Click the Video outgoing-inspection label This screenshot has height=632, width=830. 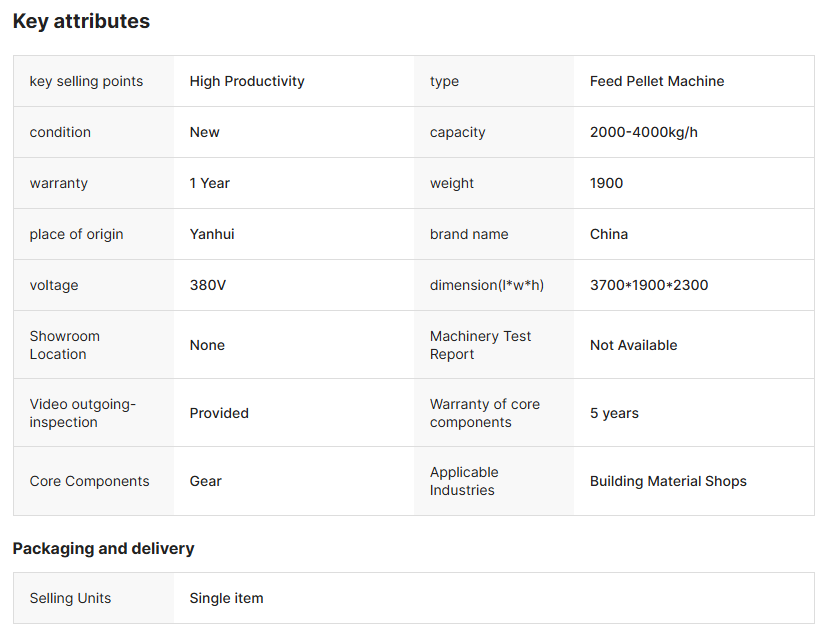click(83, 413)
